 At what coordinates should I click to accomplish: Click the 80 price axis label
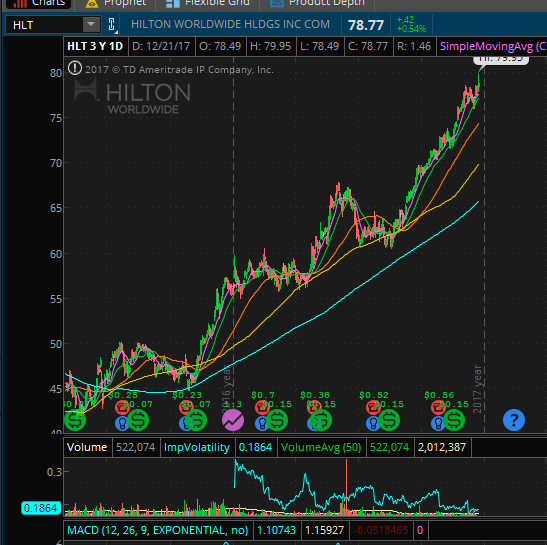(x=56, y=73)
